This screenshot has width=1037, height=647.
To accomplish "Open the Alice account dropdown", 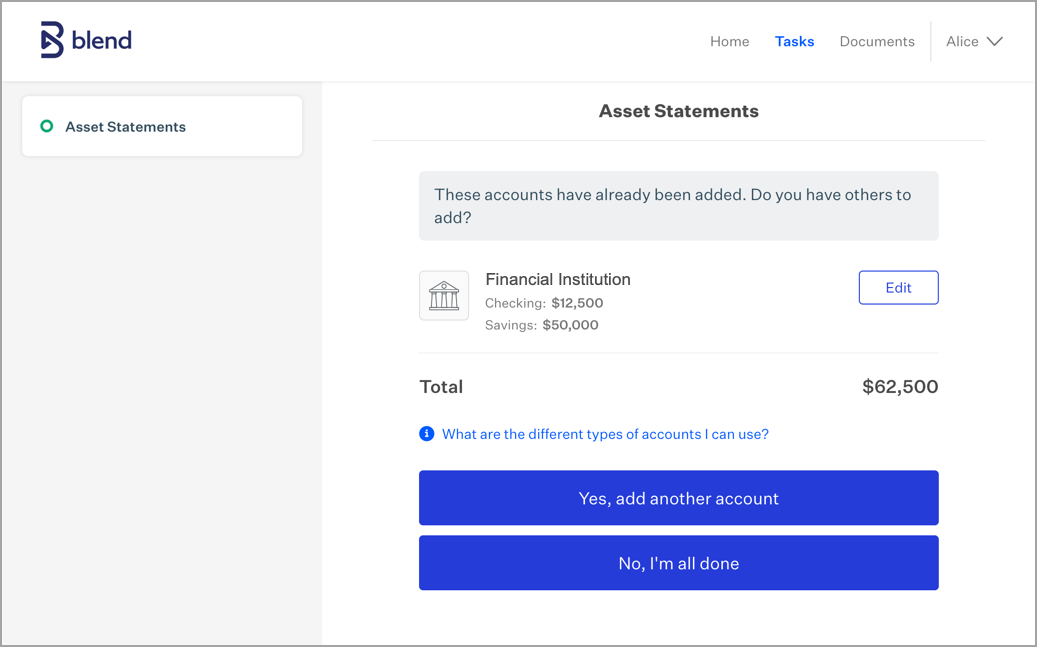I will click(x=974, y=41).
